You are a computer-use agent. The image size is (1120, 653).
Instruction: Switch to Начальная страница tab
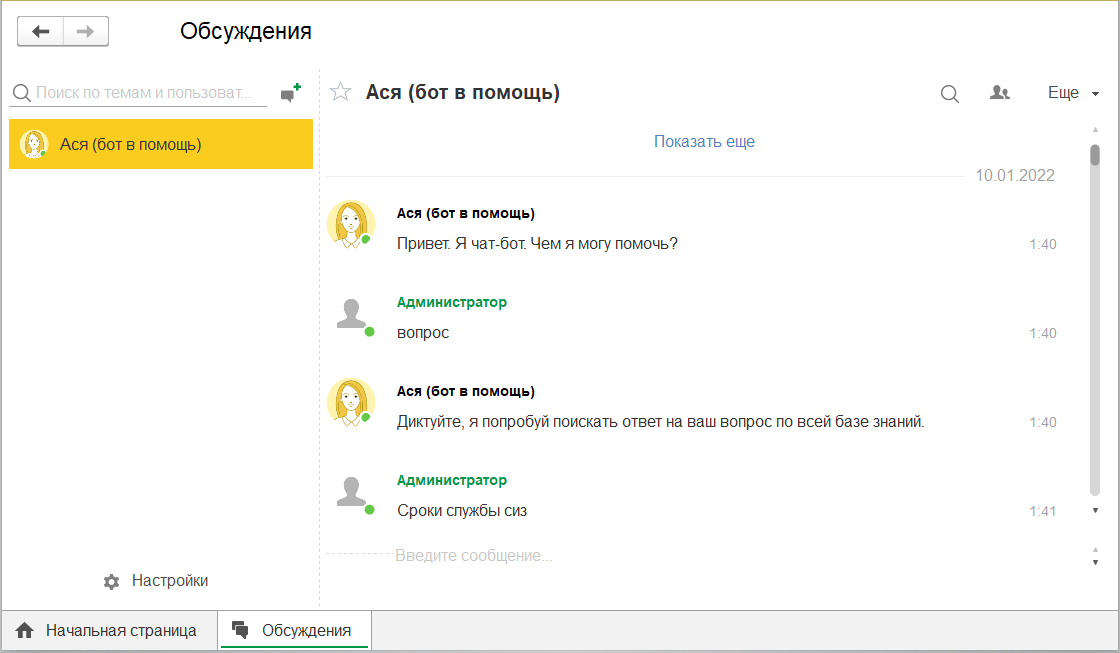click(108, 631)
